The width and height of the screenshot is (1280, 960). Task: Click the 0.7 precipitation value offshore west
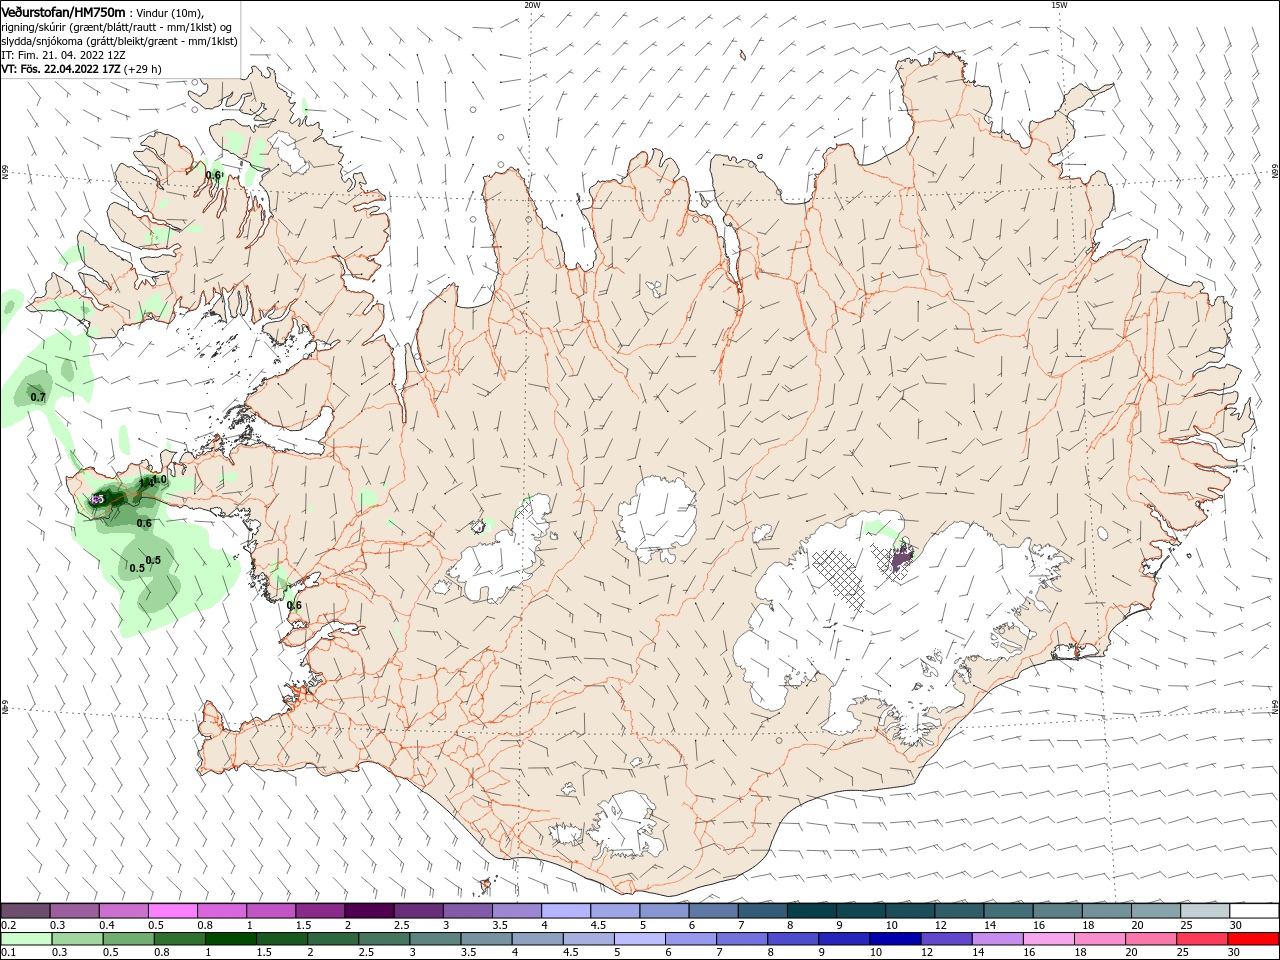pos(38,397)
